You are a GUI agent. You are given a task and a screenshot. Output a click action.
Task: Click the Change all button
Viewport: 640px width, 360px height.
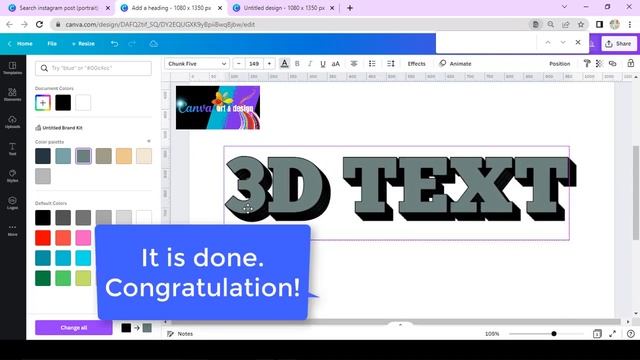click(74, 328)
